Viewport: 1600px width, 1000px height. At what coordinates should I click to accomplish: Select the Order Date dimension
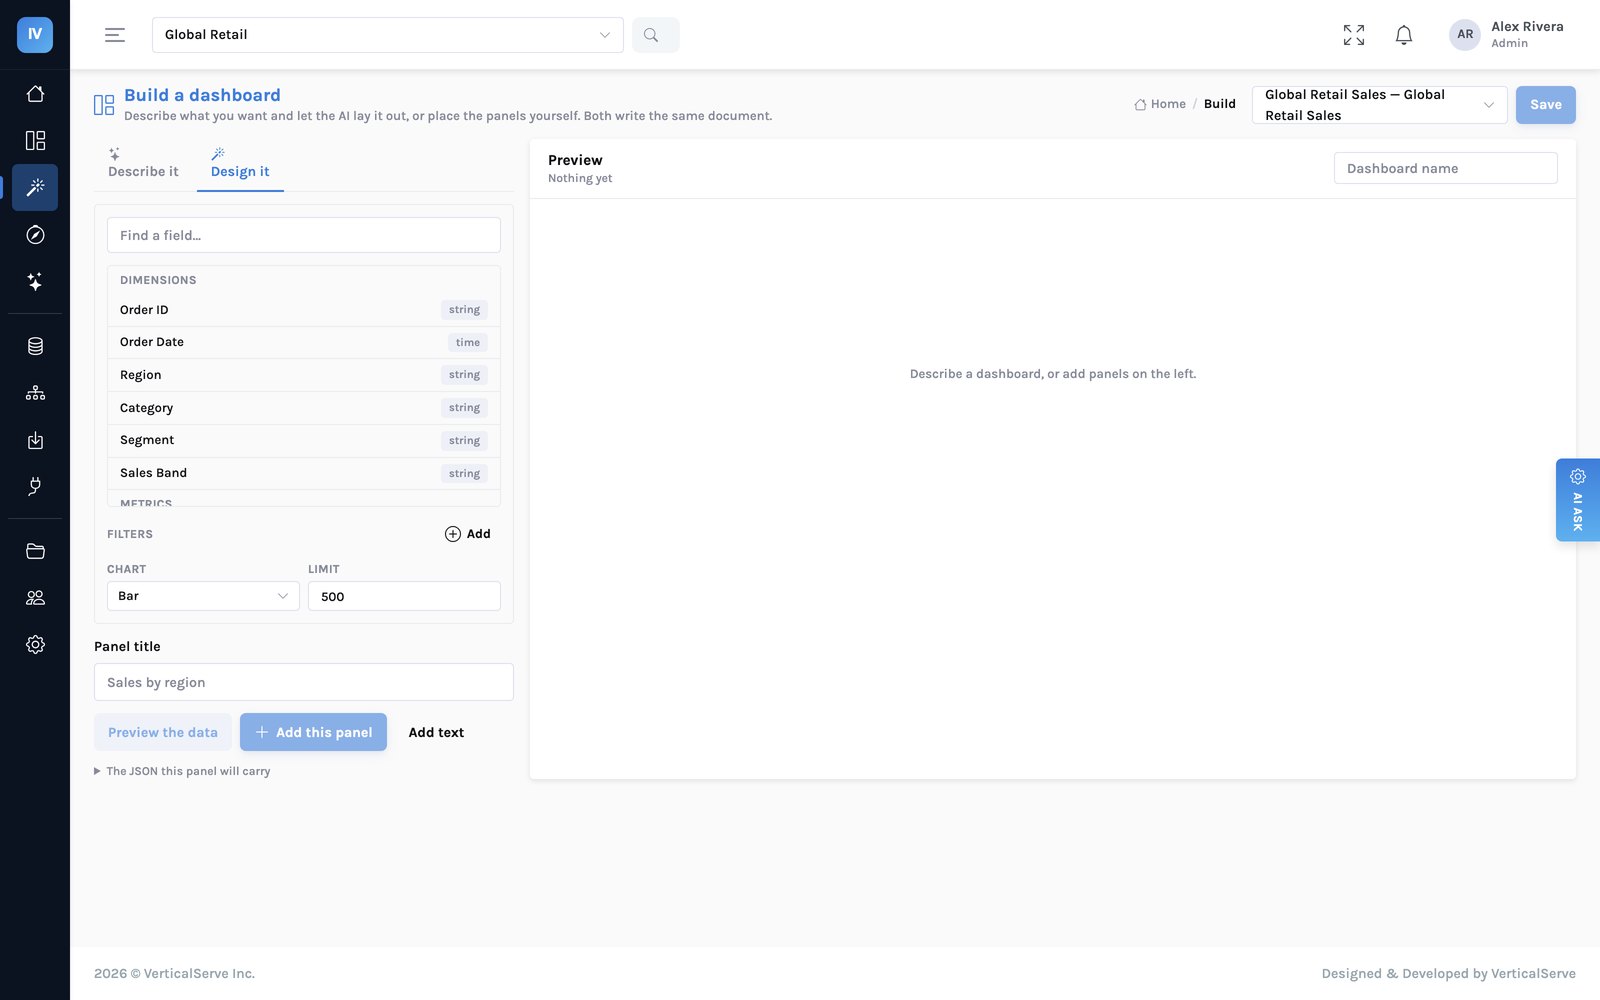tap(304, 342)
